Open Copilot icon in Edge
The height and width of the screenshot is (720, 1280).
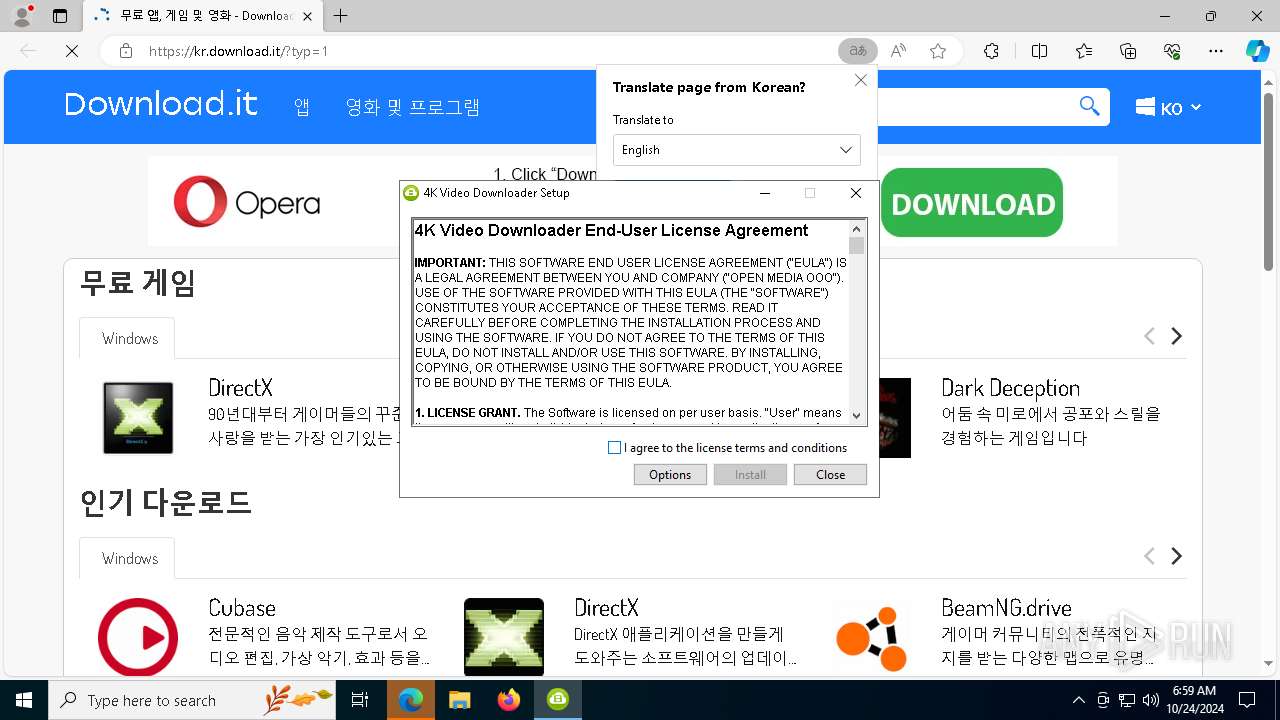point(1257,51)
